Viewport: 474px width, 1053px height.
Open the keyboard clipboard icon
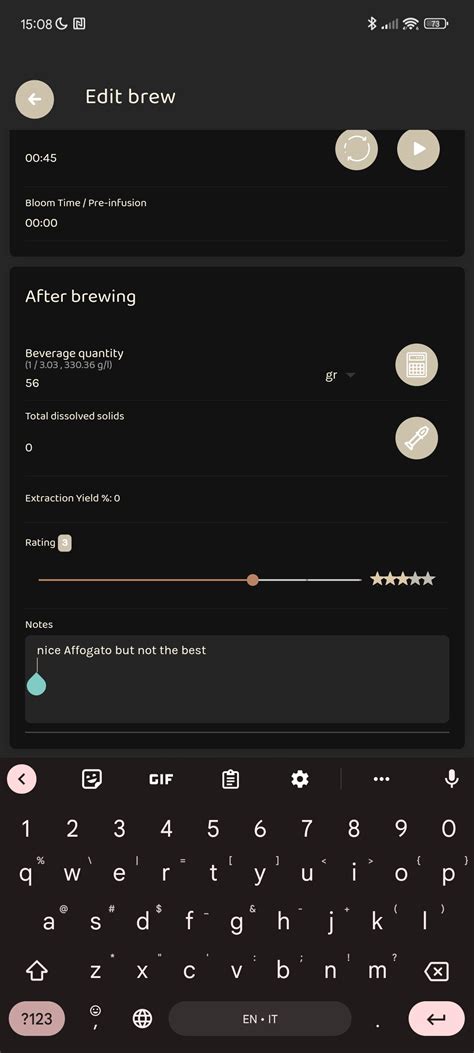click(x=230, y=779)
